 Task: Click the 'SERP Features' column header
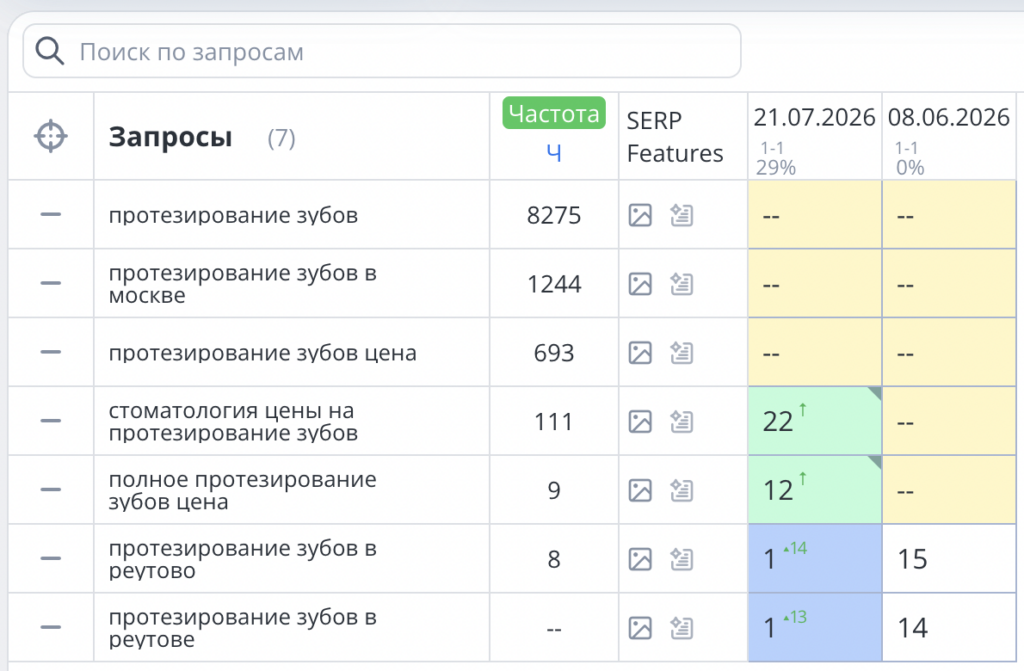[x=675, y=137]
